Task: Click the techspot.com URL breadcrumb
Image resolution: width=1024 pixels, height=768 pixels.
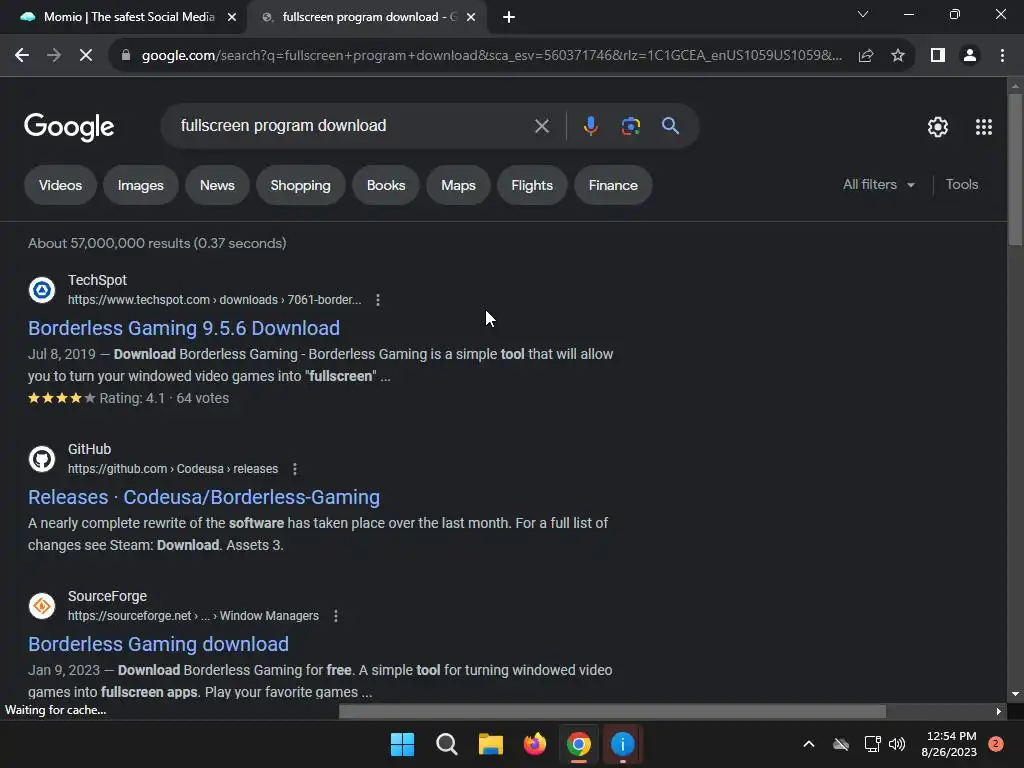Action: pos(214,300)
